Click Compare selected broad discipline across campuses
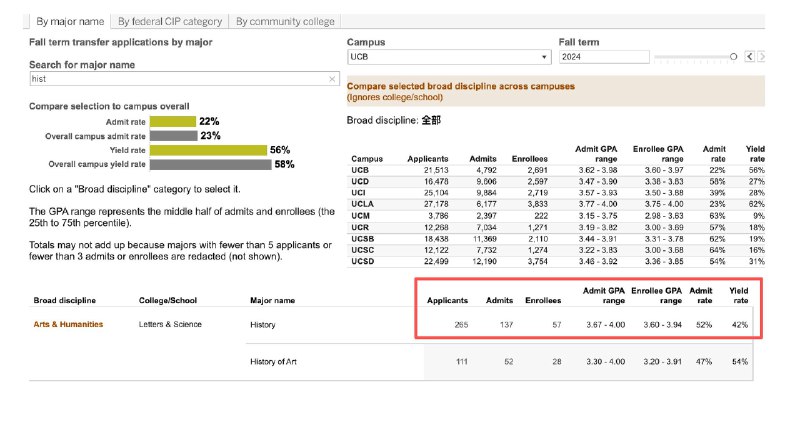The width and height of the screenshot is (800, 422). coord(461,86)
